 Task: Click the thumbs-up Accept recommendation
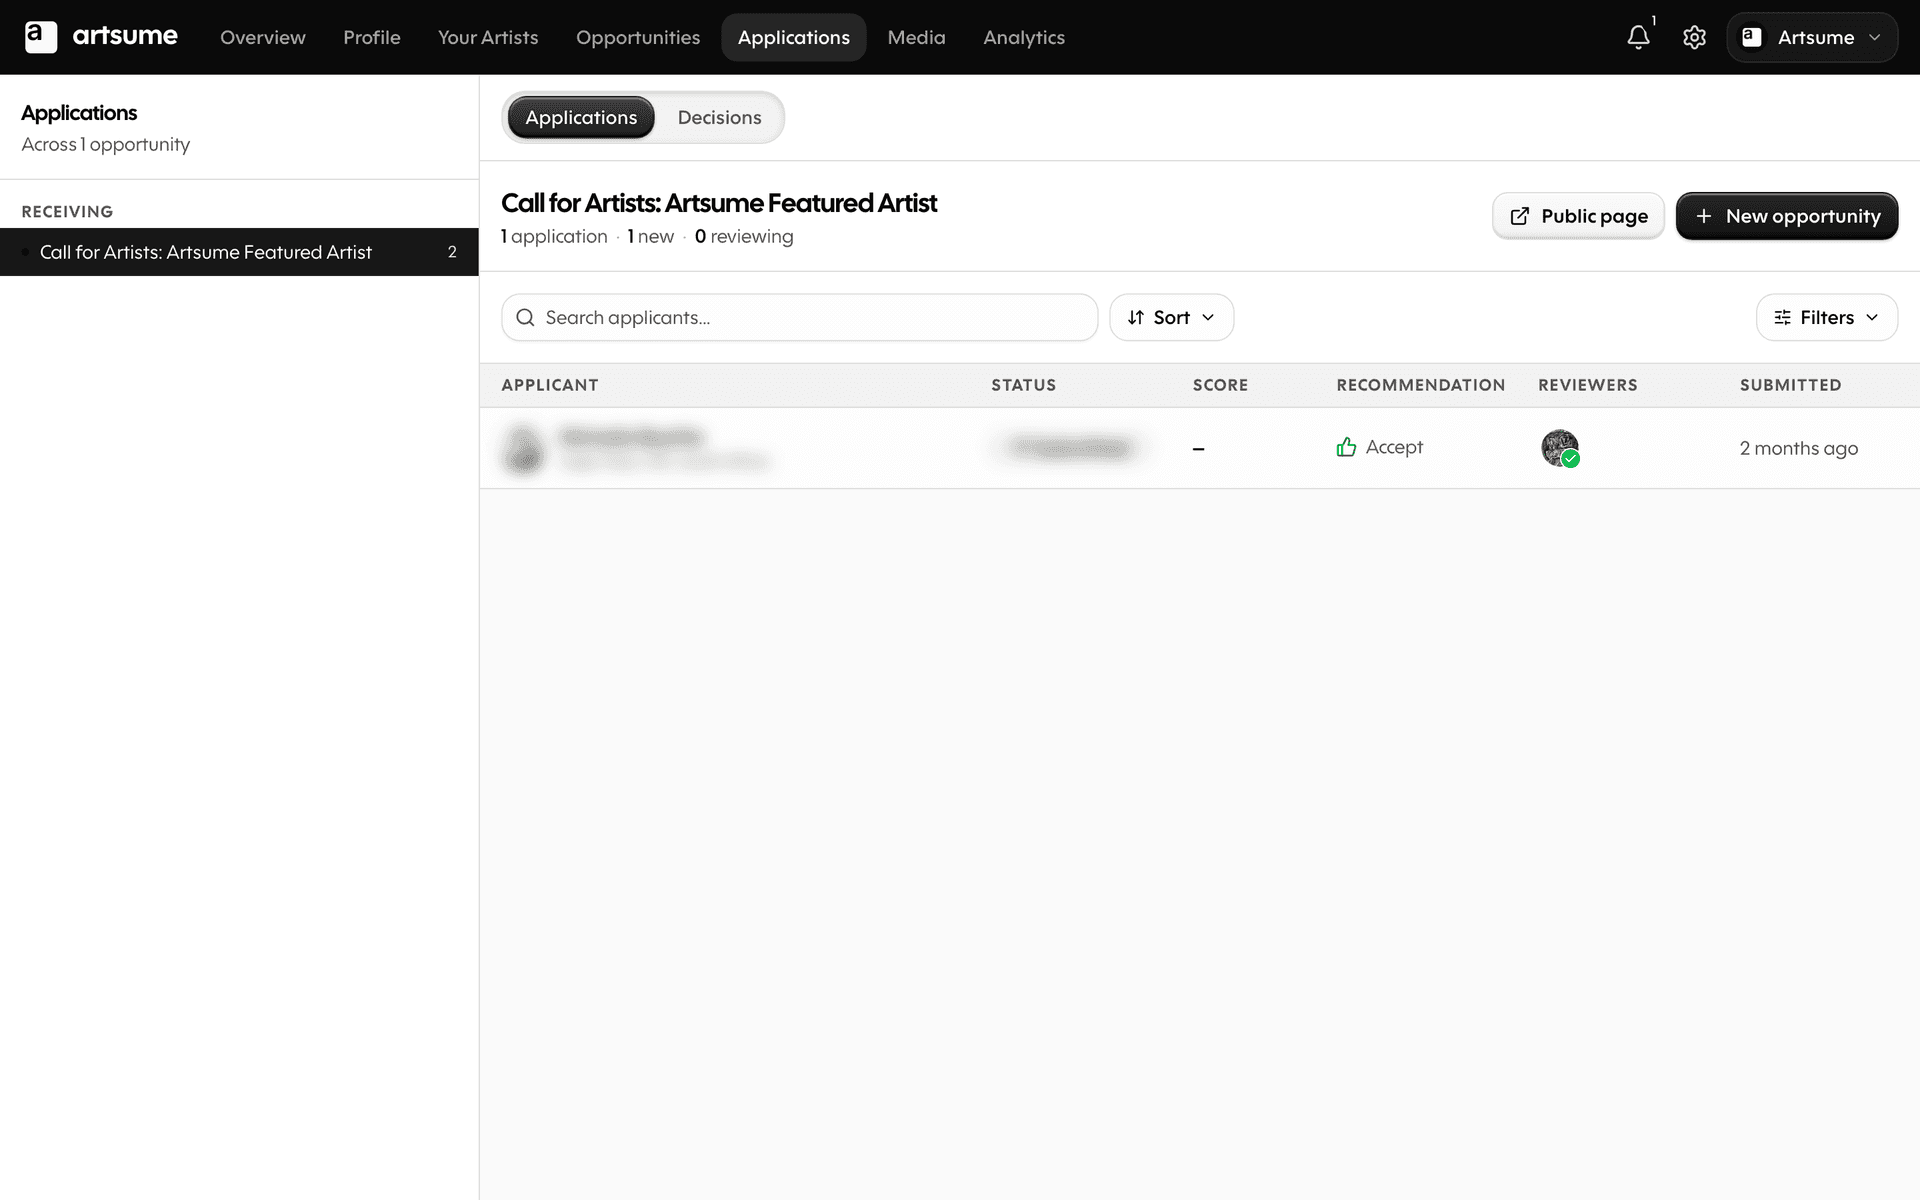tap(1379, 447)
